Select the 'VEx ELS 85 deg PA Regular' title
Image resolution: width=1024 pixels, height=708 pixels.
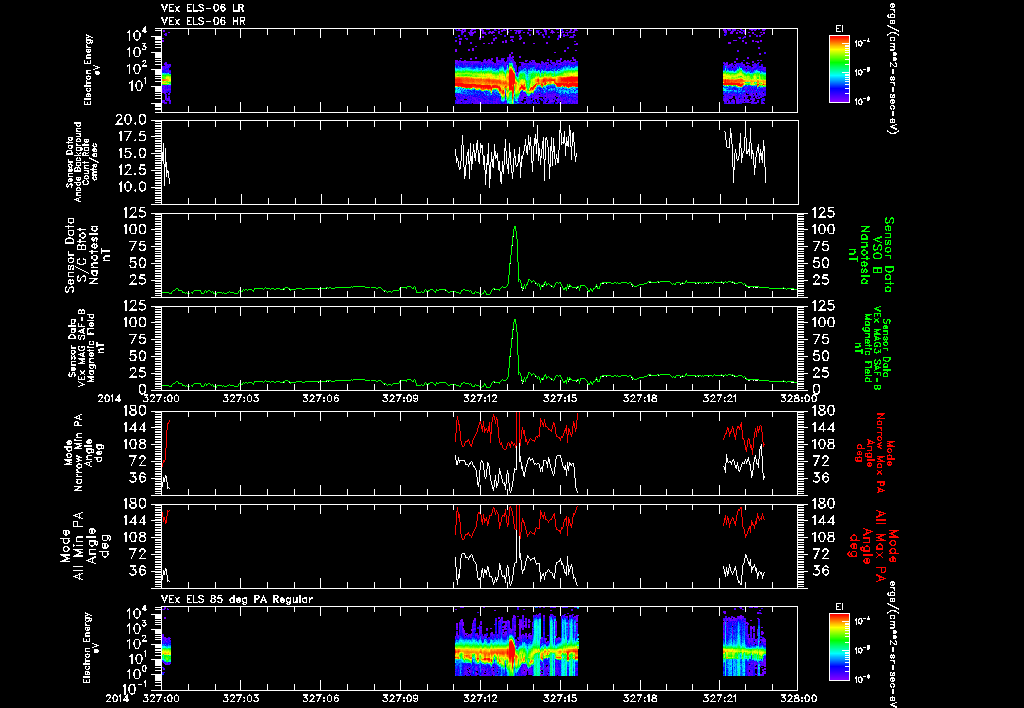tap(237, 599)
